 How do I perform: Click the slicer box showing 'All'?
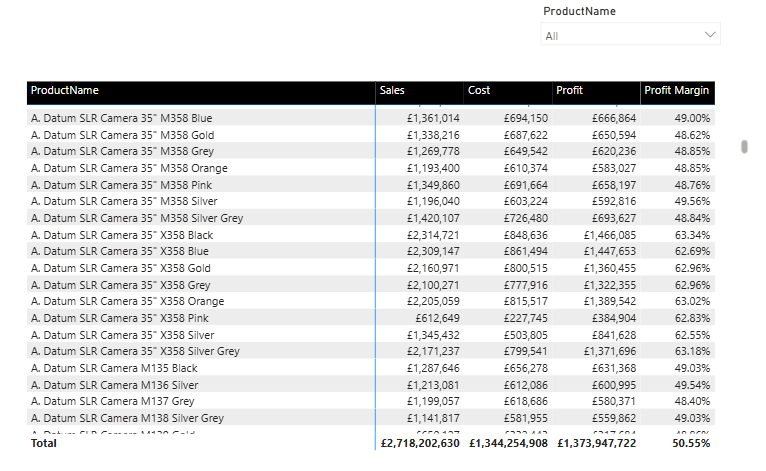[x=620, y=35]
